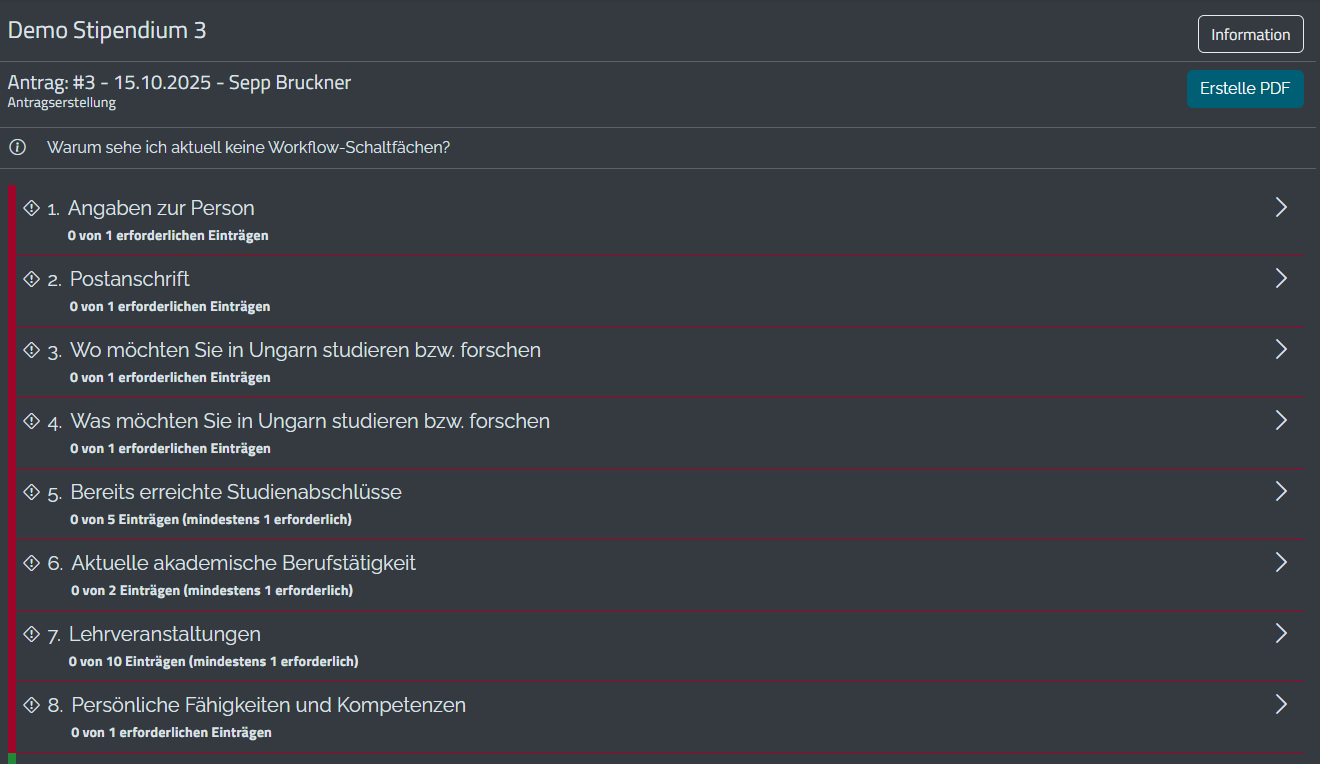1320x764 pixels.
Task: Expand section 5 via its right-side chevron
Action: pyautogui.click(x=1281, y=491)
